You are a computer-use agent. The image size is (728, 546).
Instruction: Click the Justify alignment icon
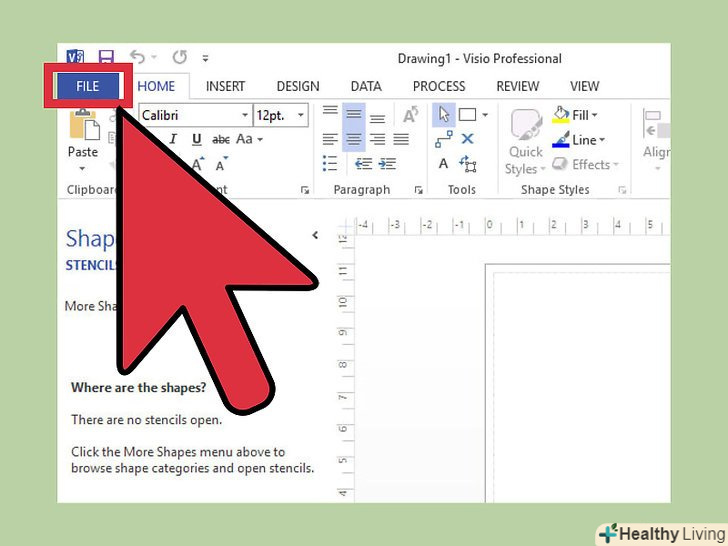pyautogui.click(x=401, y=139)
